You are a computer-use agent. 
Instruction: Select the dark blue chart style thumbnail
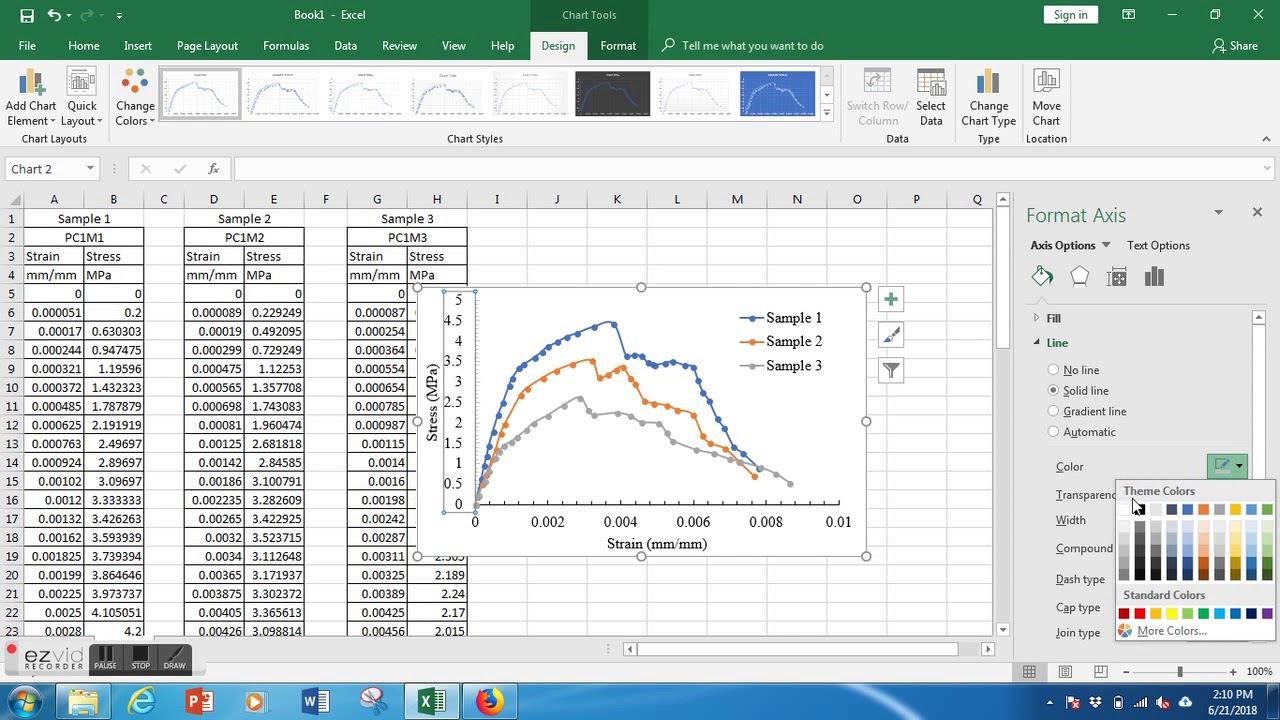click(x=612, y=94)
